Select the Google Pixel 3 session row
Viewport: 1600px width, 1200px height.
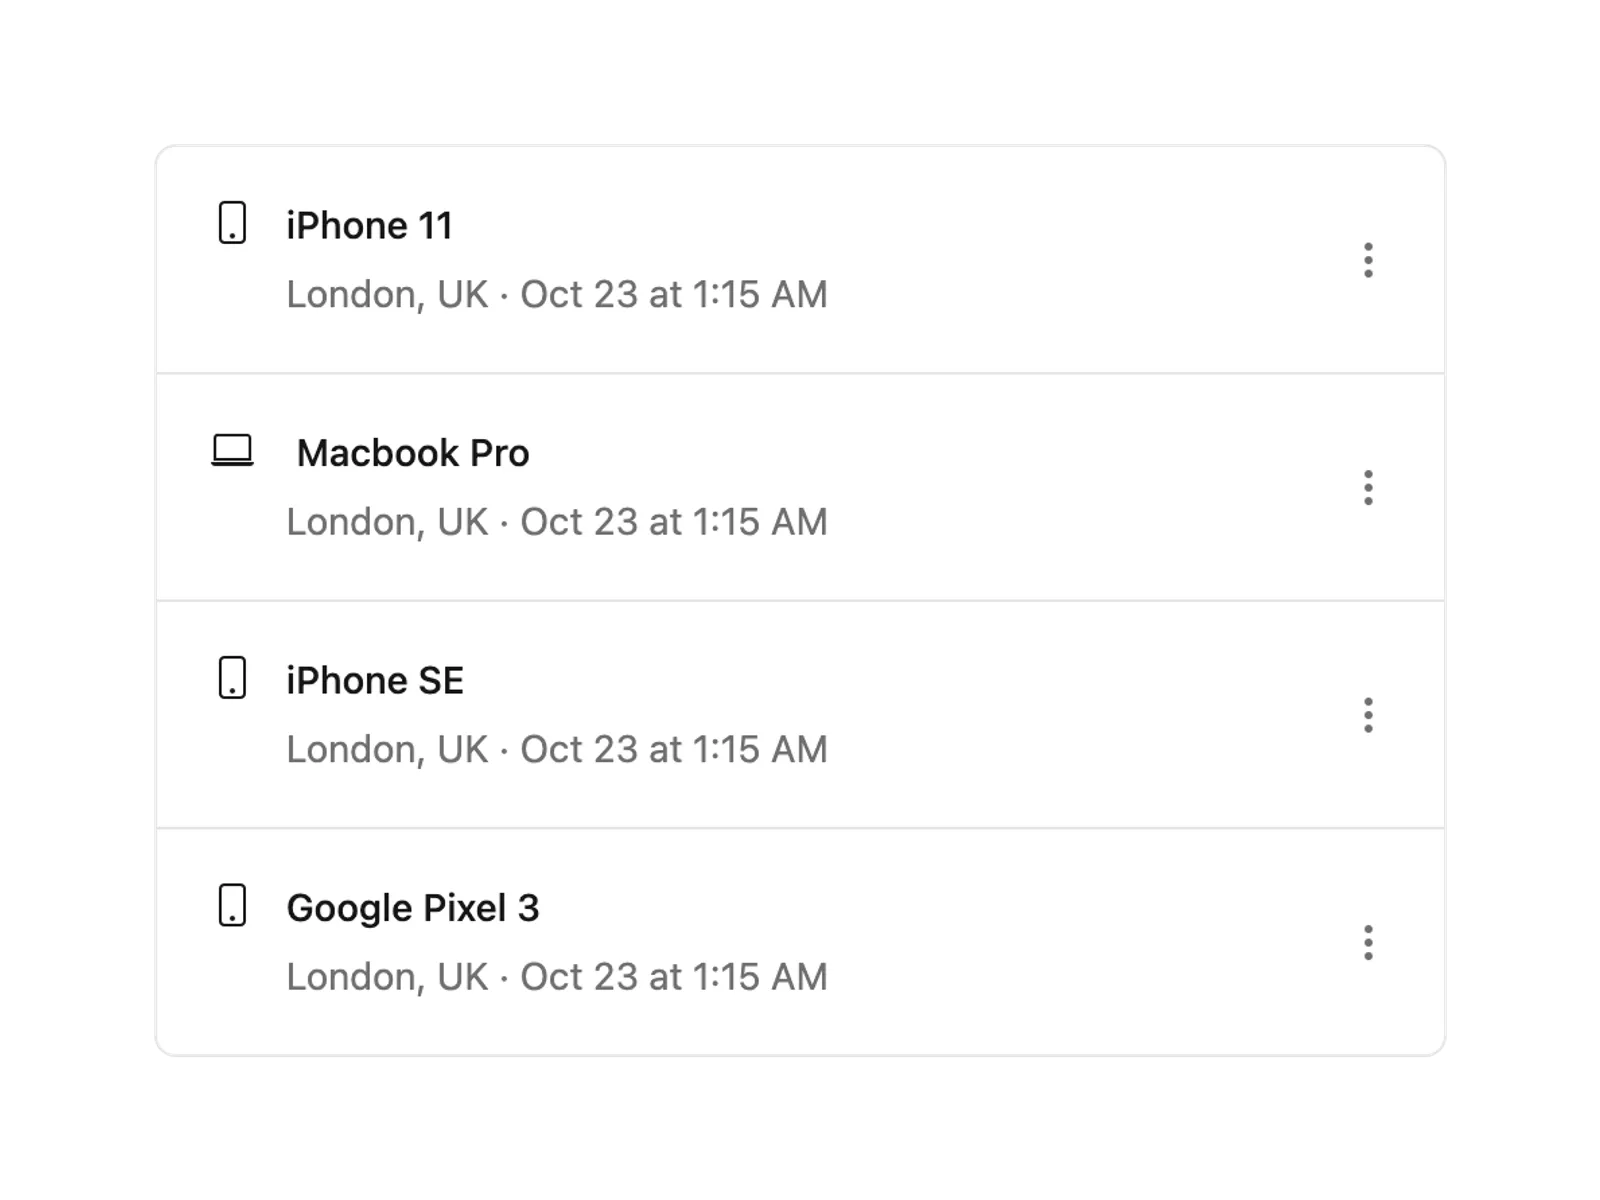coord(800,942)
